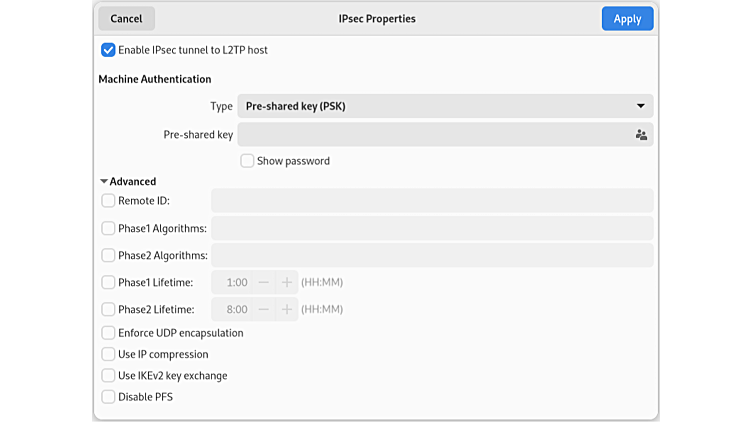Enable Use IKEv2 key exchange

[x=108, y=376]
